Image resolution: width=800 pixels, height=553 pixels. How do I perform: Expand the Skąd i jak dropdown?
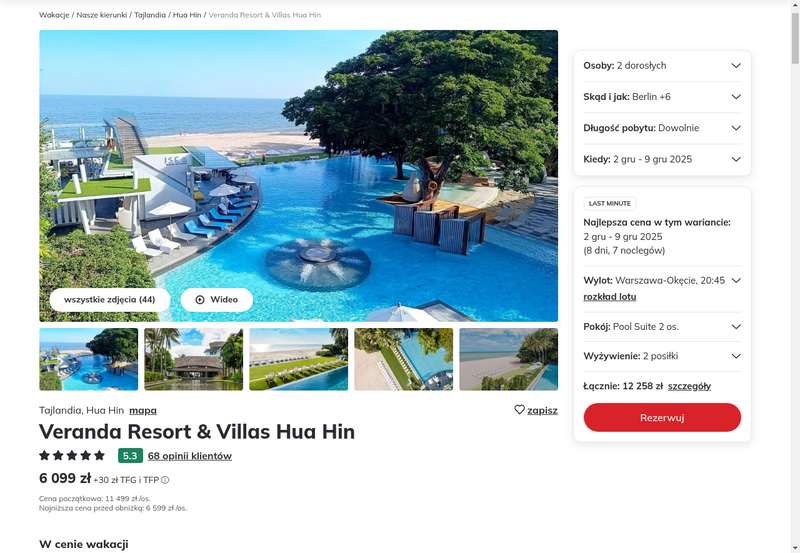[x=662, y=97]
